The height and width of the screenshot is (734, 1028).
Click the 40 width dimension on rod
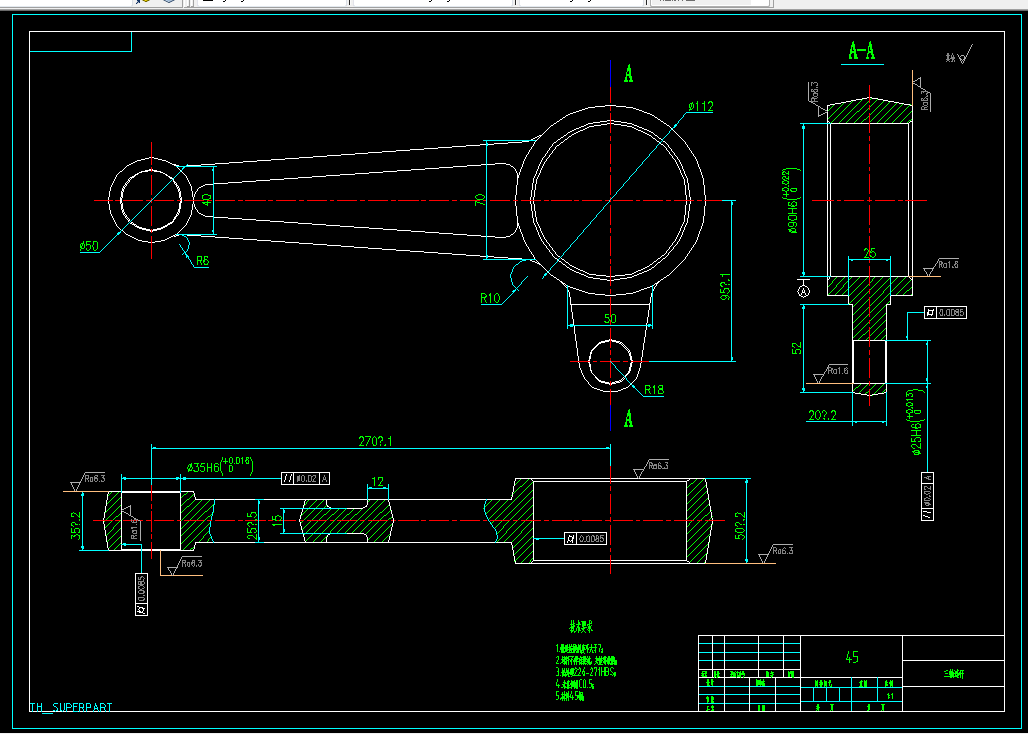pos(207,200)
